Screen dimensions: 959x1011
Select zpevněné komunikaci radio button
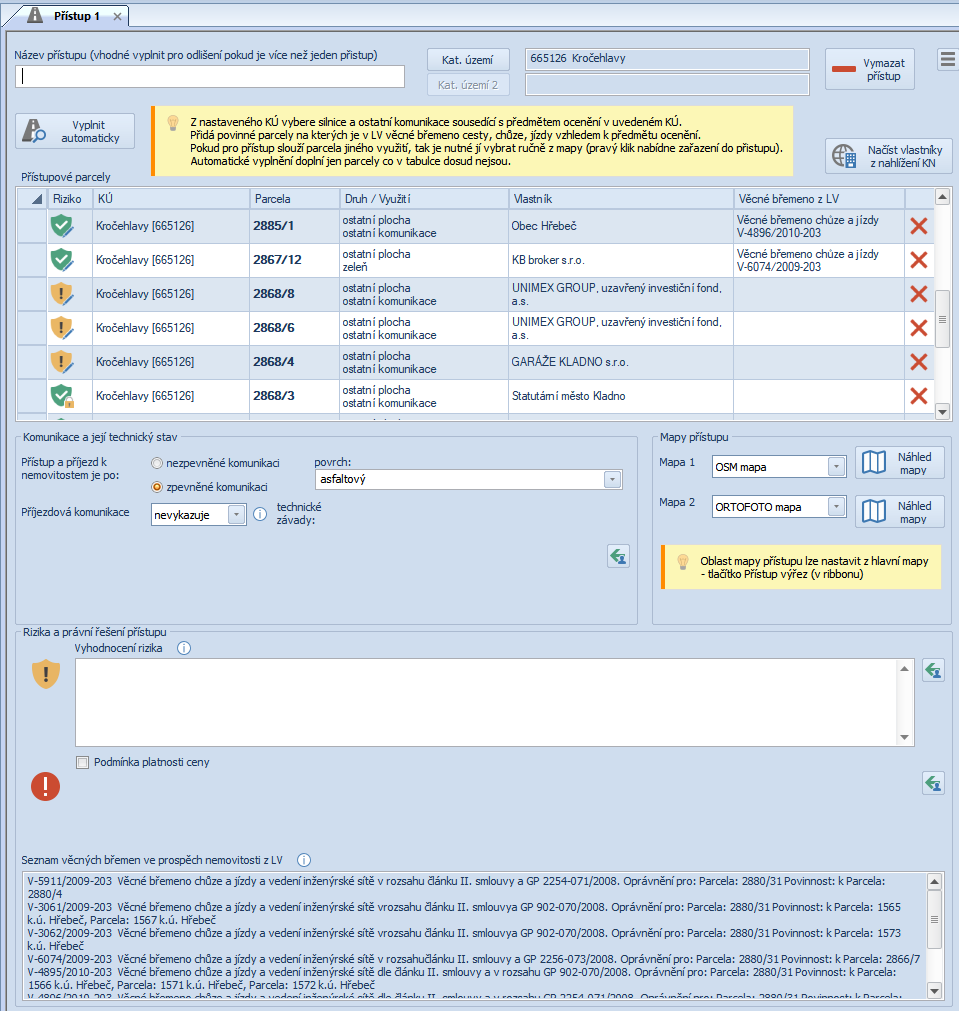157,487
